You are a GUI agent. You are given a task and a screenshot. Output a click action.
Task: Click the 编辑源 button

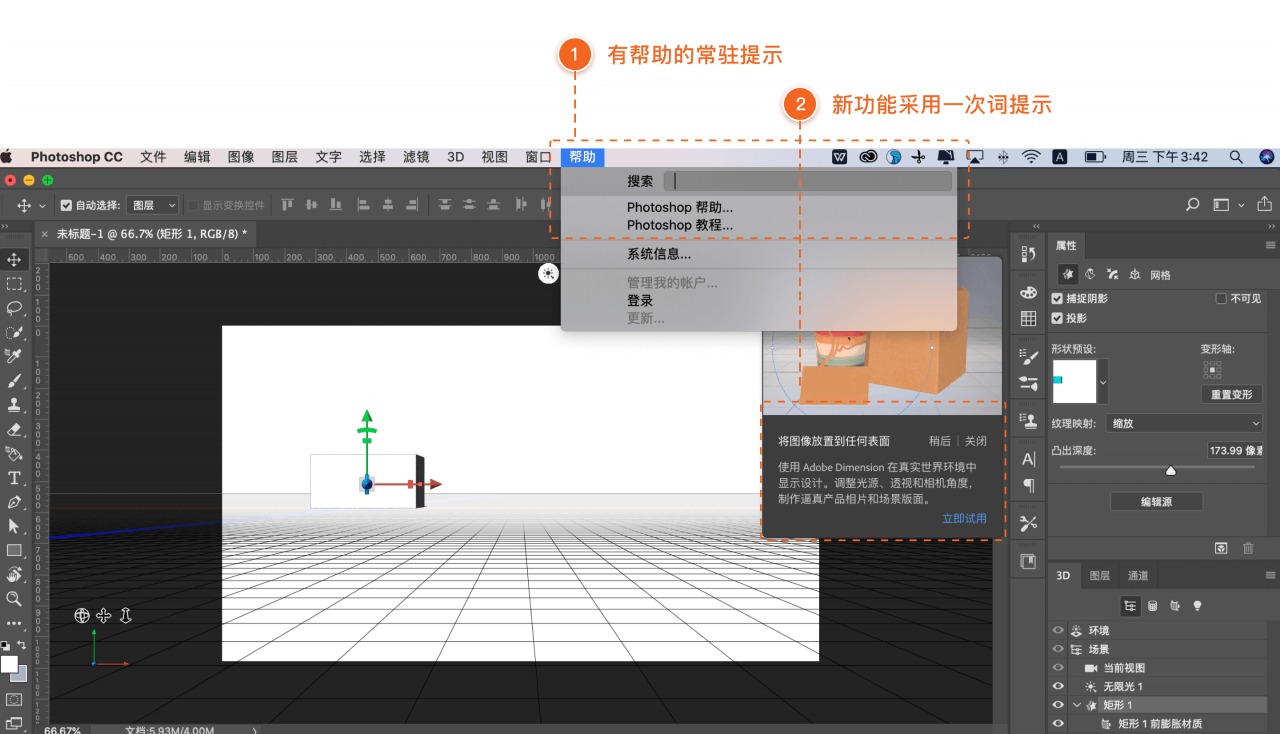click(1156, 502)
